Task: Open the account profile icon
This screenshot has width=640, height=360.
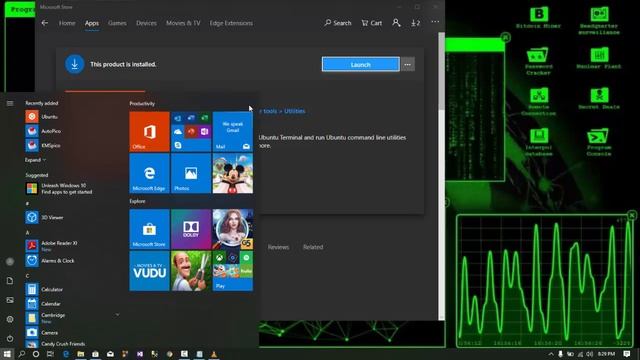Action: click(396, 23)
